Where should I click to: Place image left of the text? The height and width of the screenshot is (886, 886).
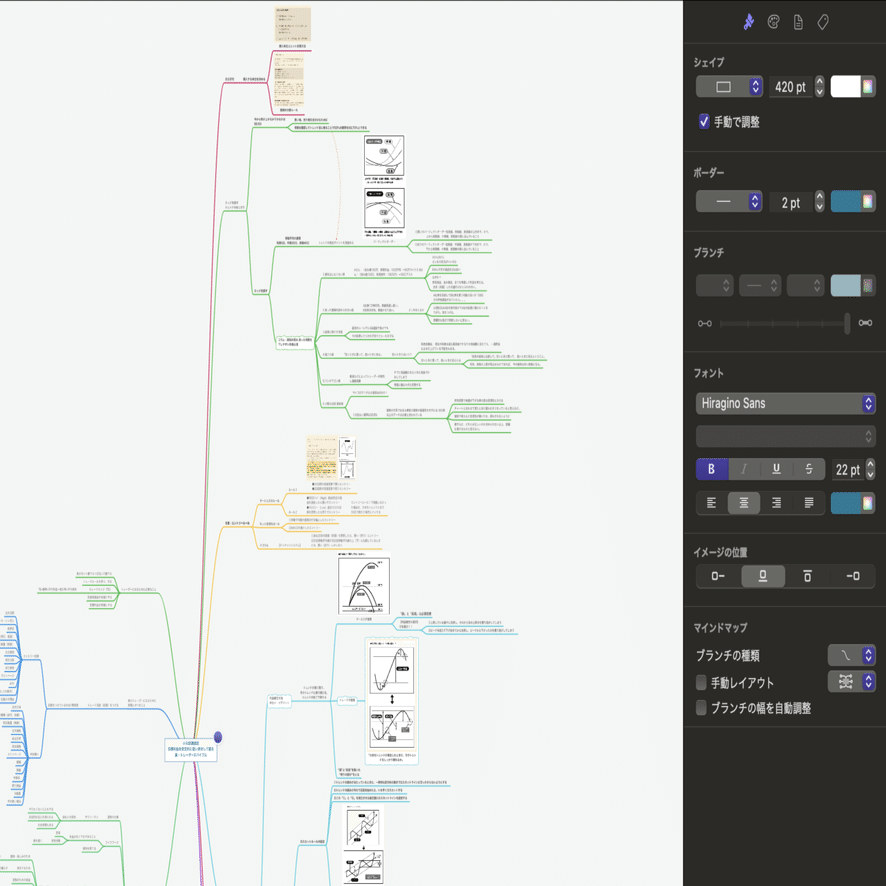click(x=718, y=576)
